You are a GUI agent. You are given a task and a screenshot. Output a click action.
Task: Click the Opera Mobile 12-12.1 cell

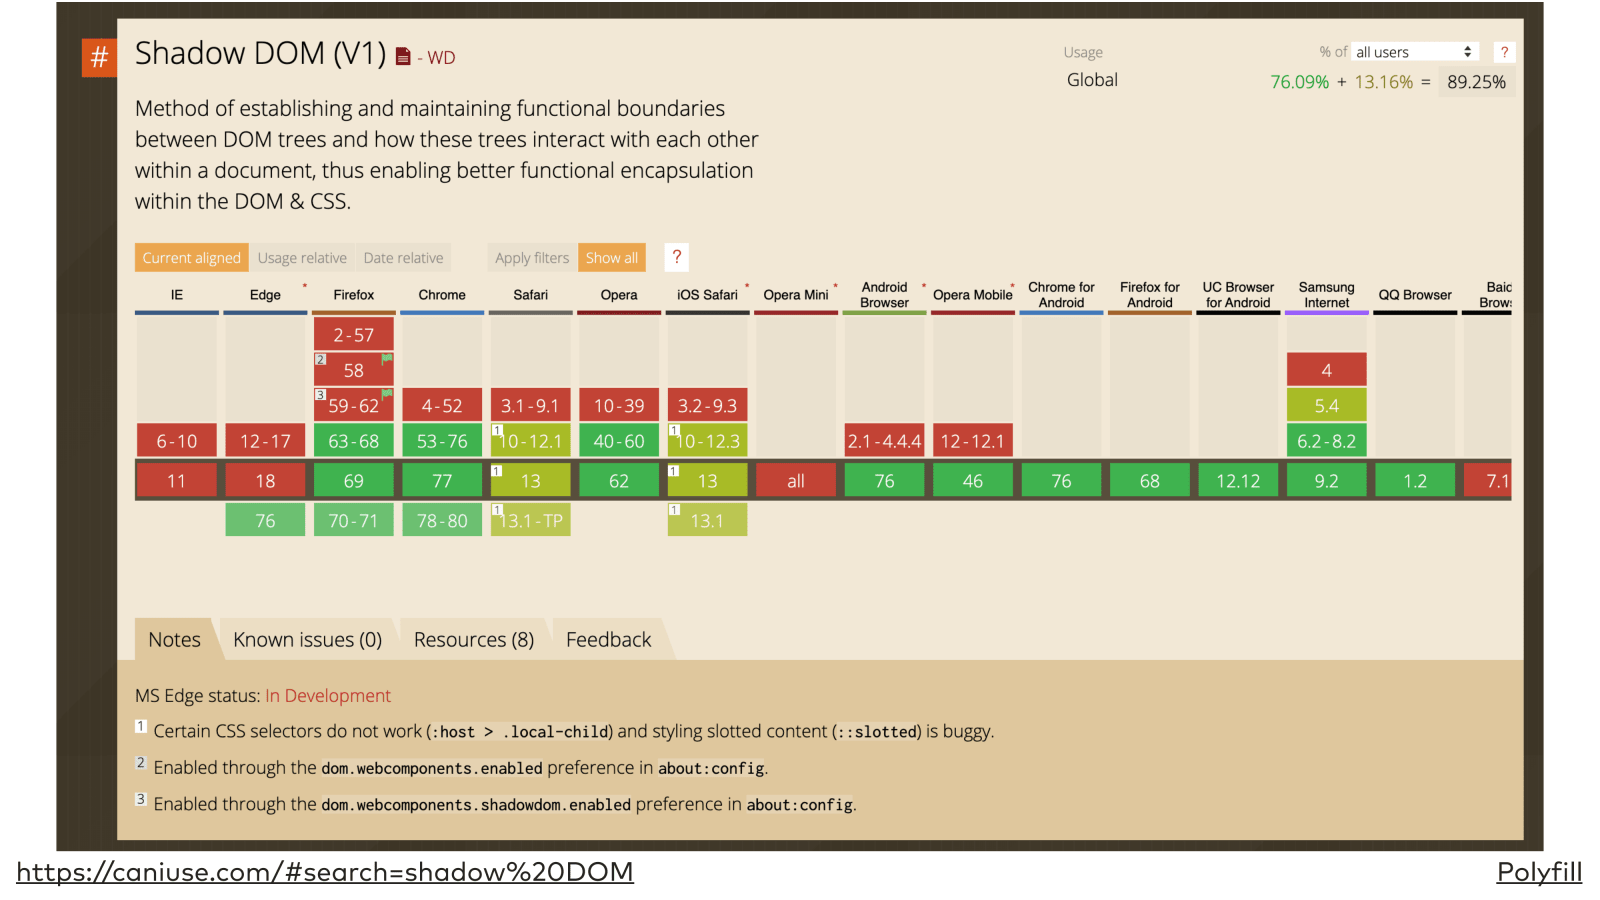(x=973, y=441)
